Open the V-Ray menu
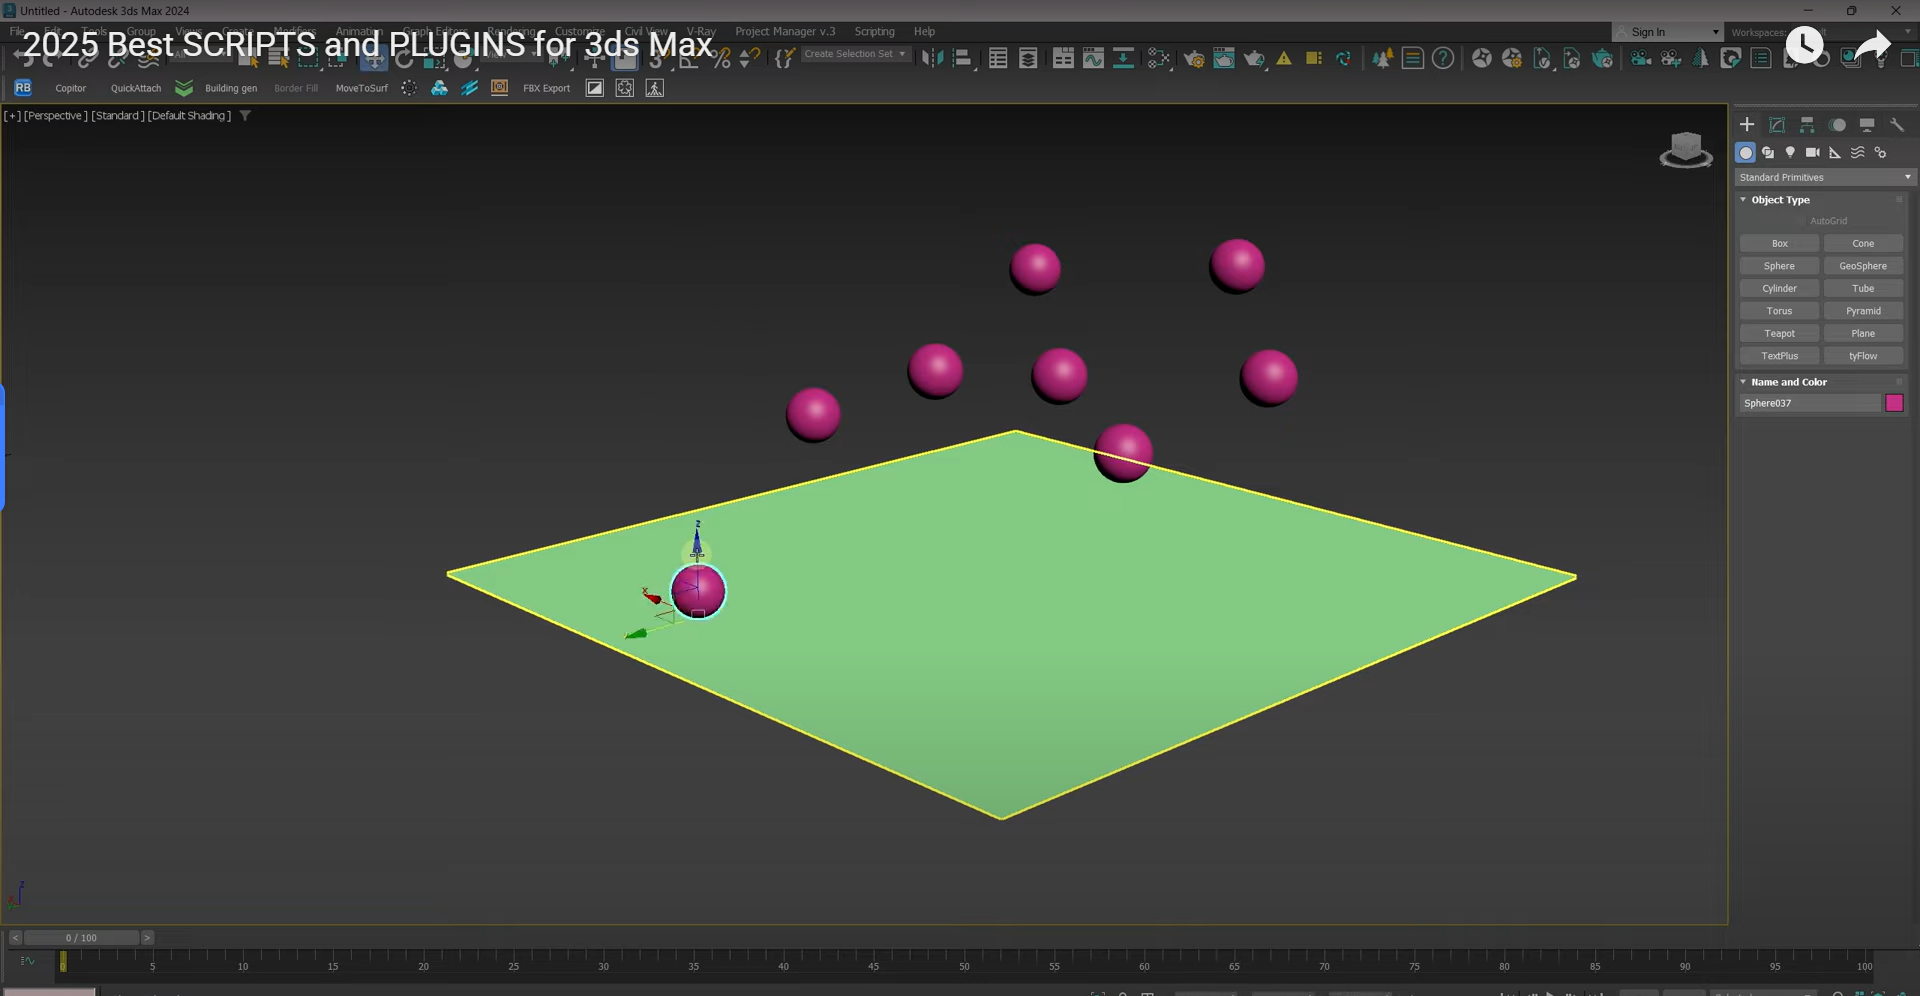The image size is (1920, 996). [701, 32]
